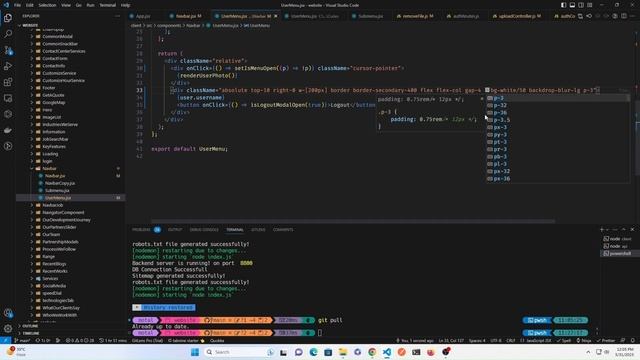Open the Source Control view

[8, 50]
